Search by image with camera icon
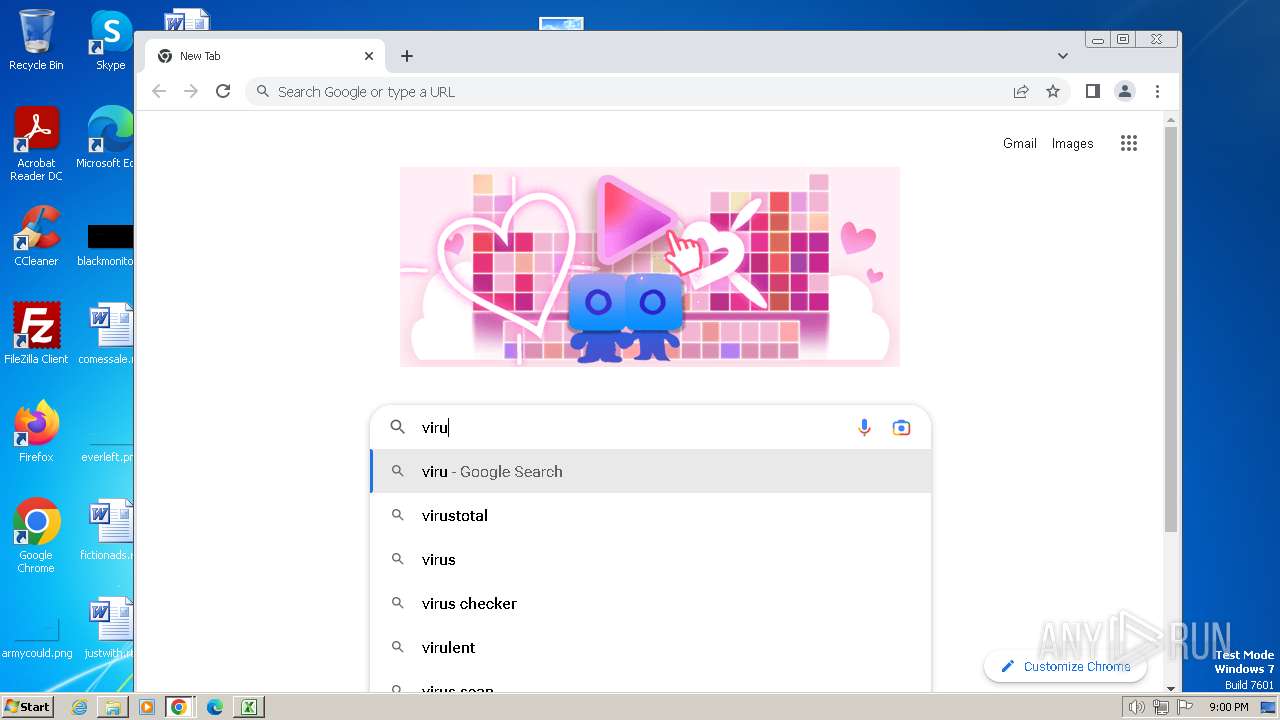This screenshot has width=1280, height=720. [901, 427]
